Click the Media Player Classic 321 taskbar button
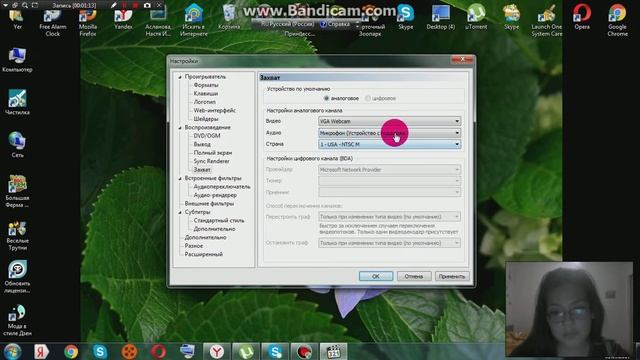Viewport: 640px width, 360px height. pyautogui.click(x=333, y=351)
